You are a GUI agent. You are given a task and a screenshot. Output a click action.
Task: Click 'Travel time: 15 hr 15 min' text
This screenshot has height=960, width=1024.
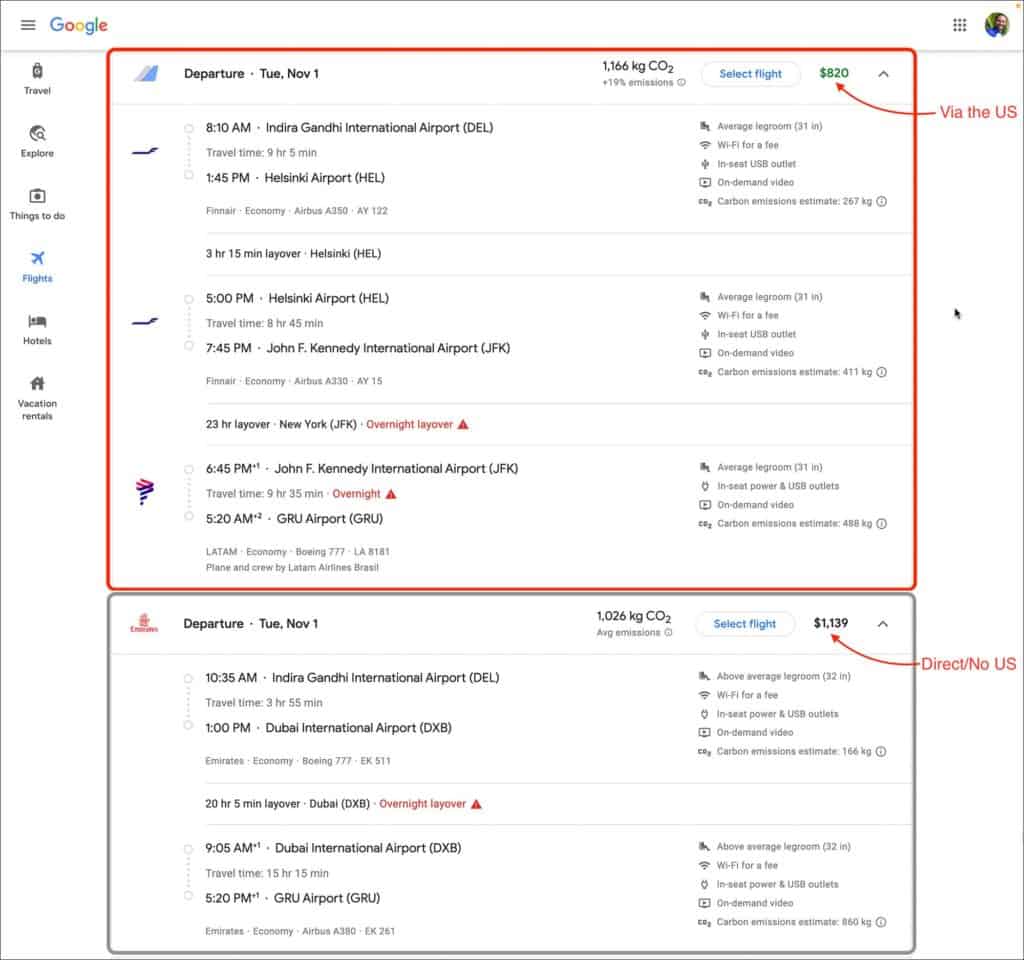point(266,873)
